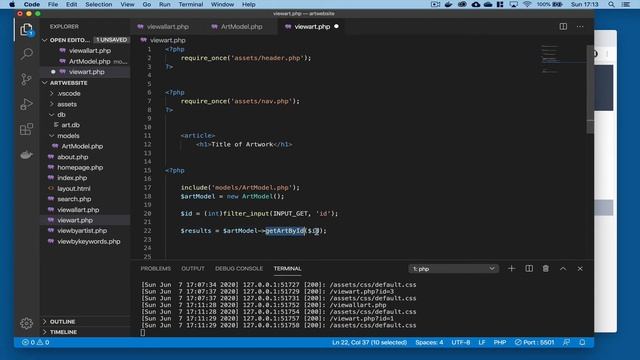The width and height of the screenshot is (640, 360).
Task: Open the Source Control view
Action: pos(27,79)
